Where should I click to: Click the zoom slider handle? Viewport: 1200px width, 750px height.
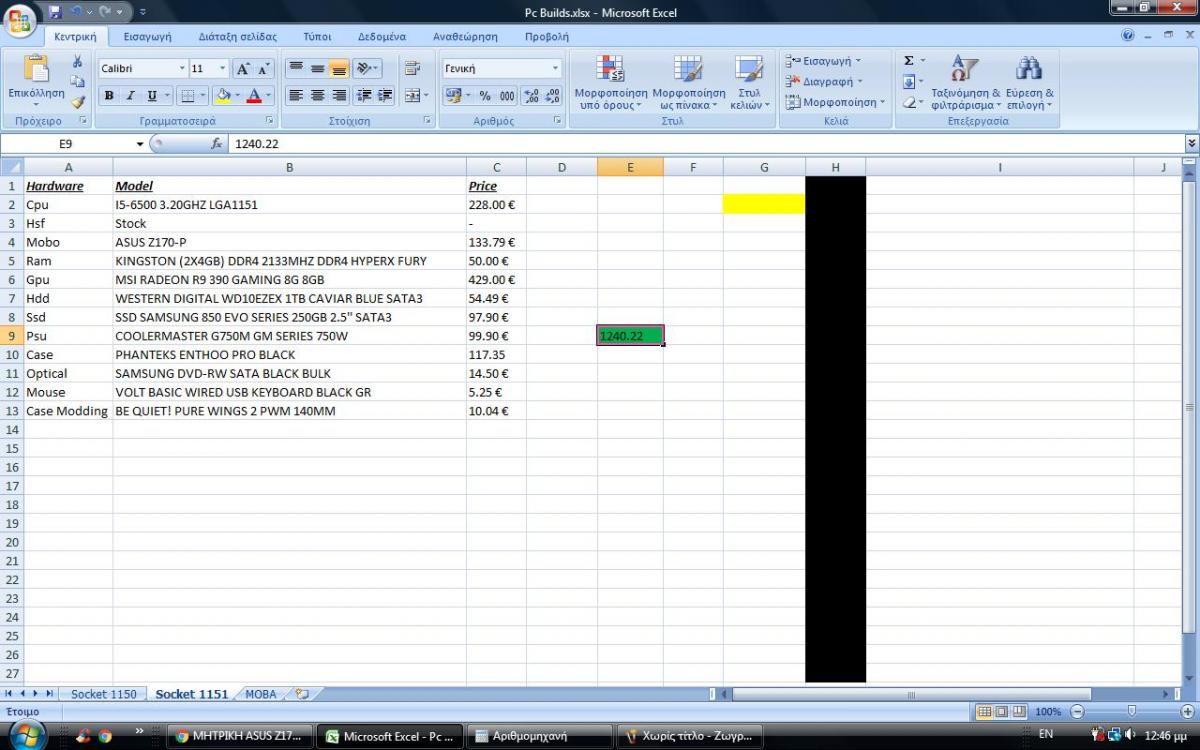1130,712
